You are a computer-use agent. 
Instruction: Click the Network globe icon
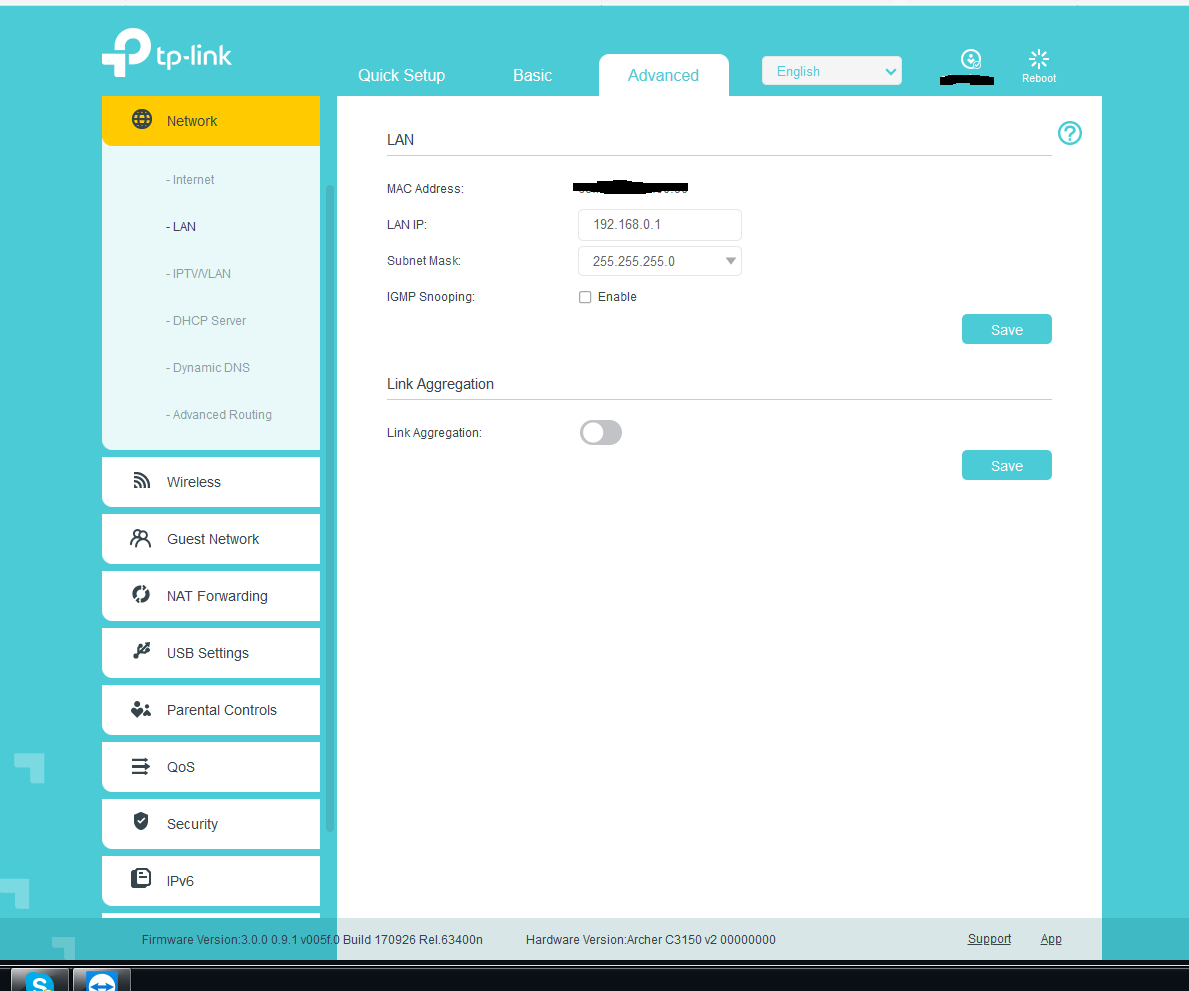pyautogui.click(x=142, y=120)
